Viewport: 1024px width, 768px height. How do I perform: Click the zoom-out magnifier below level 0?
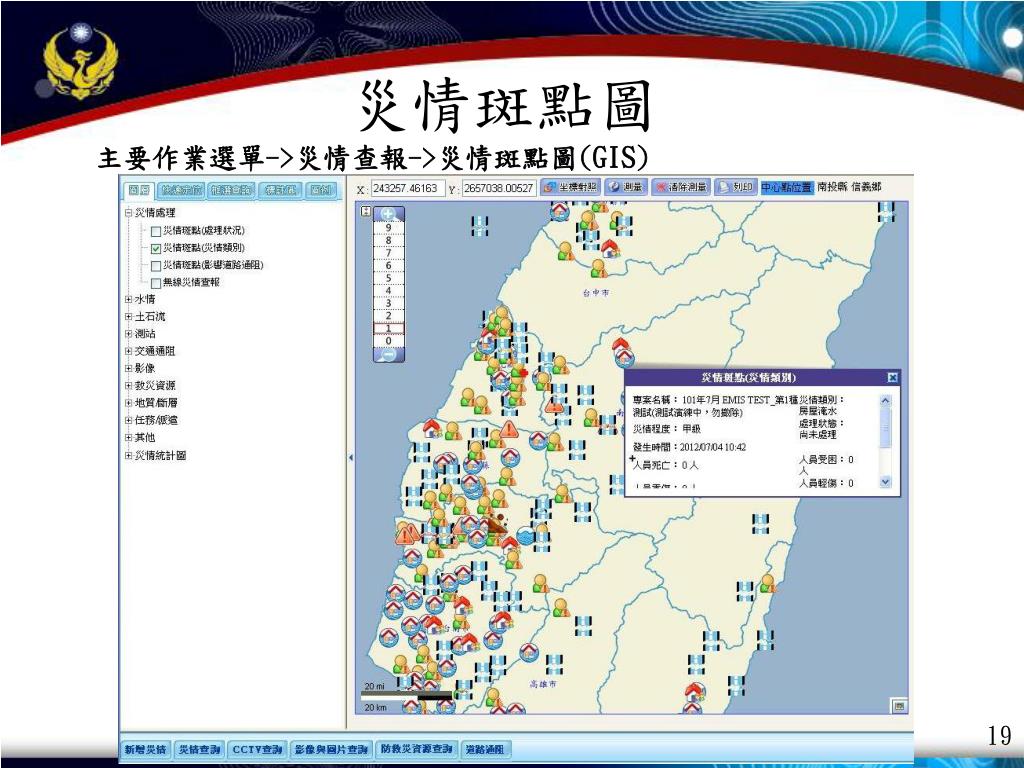[x=389, y=355]
